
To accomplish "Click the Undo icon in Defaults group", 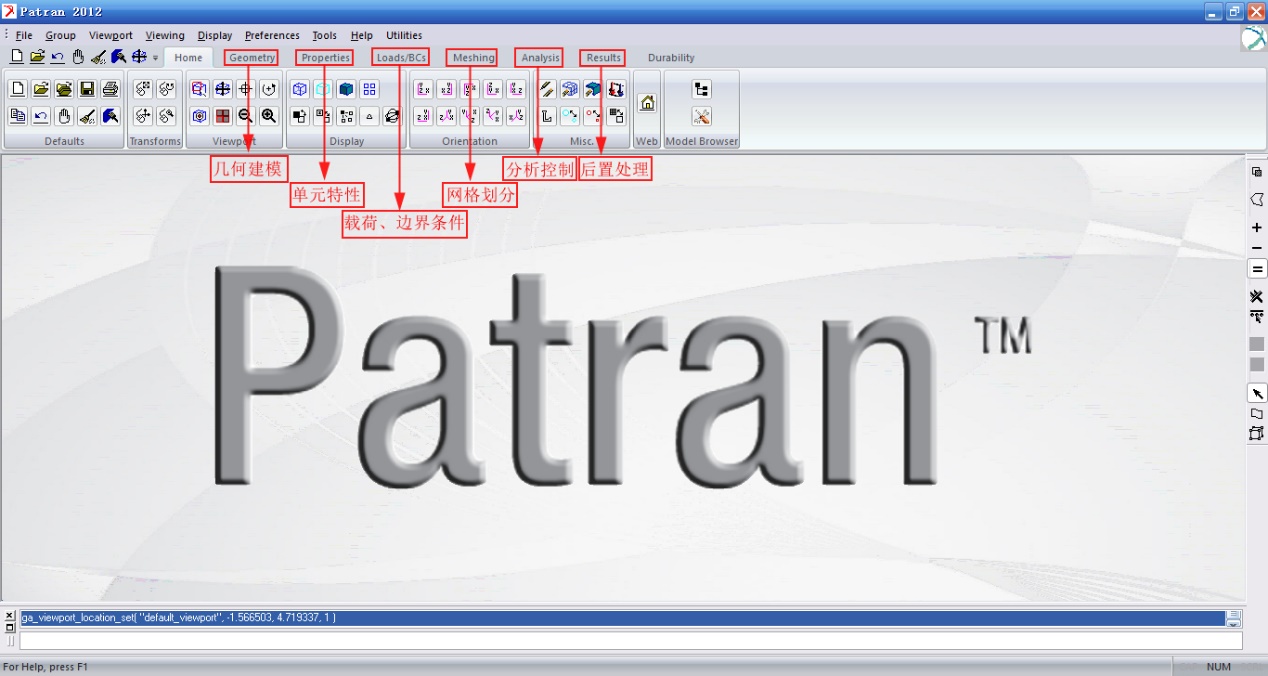I will (41, 116).
